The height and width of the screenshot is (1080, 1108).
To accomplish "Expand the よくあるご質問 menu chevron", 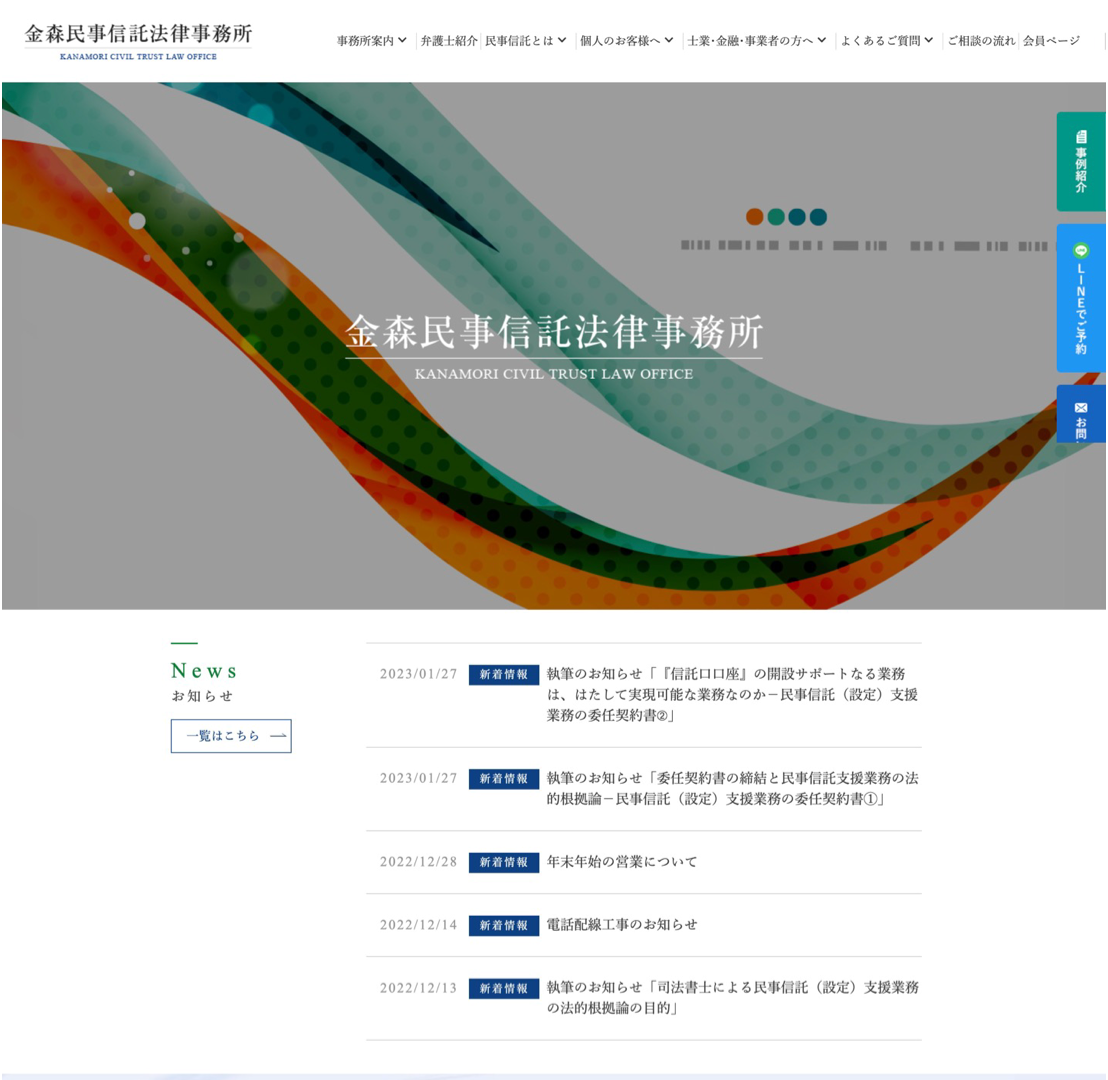I will (929, 40).
